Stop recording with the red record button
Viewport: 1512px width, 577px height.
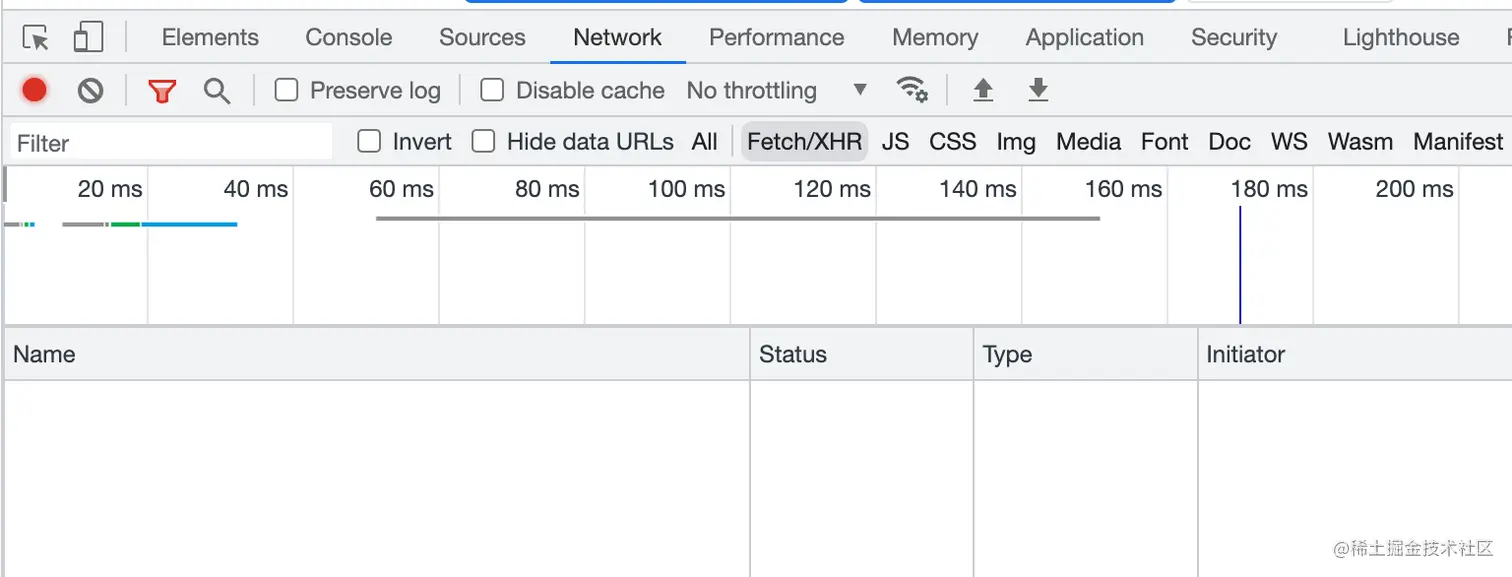(35, 90)
